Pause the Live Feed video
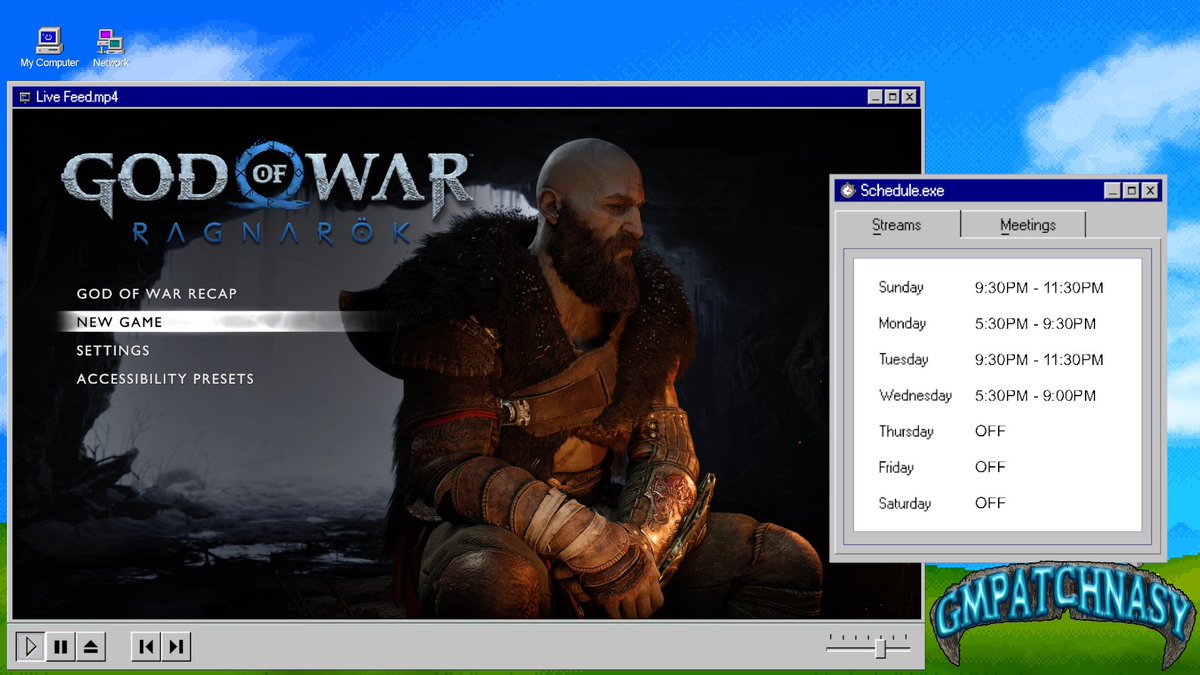The height and width of the screenshot is (675, 1200). point(61,647)
